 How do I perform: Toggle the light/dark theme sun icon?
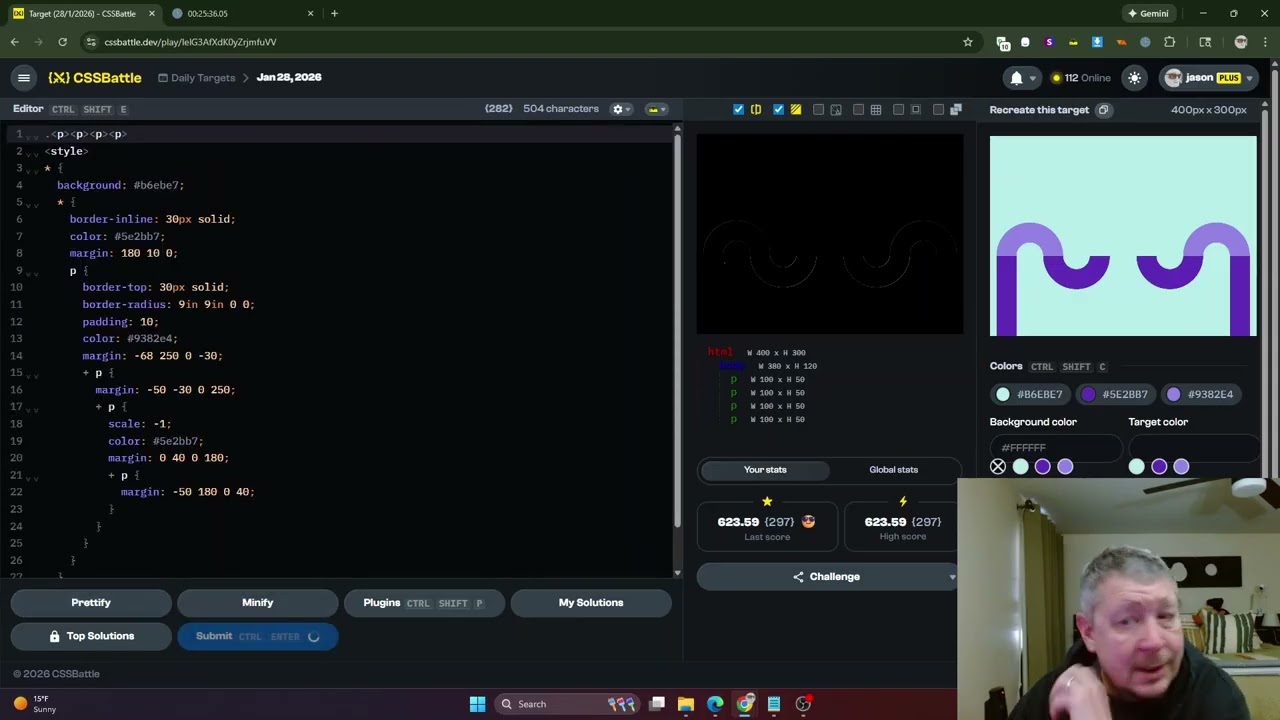point(1134,78)
